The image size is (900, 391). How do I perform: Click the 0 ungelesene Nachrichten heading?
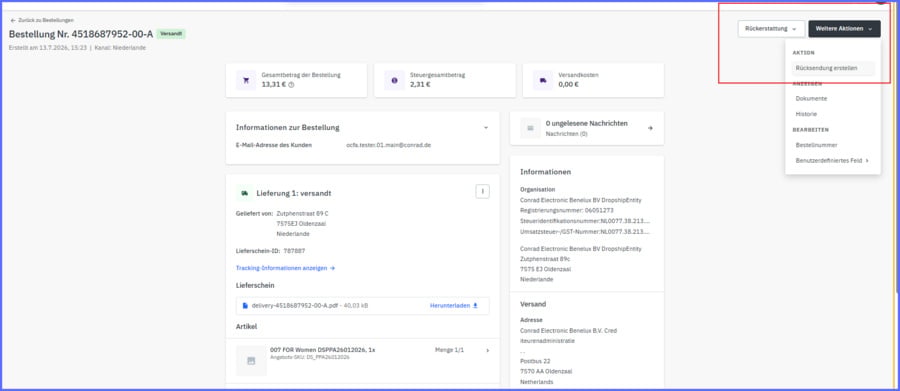pyautogui.click(x=587, y=123)
